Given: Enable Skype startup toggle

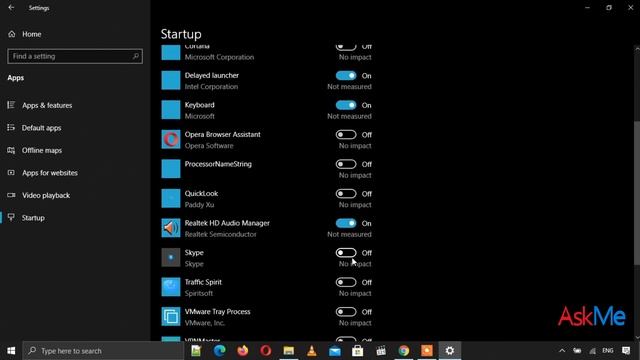Looking at the screenshot, I should pos(346,253).
